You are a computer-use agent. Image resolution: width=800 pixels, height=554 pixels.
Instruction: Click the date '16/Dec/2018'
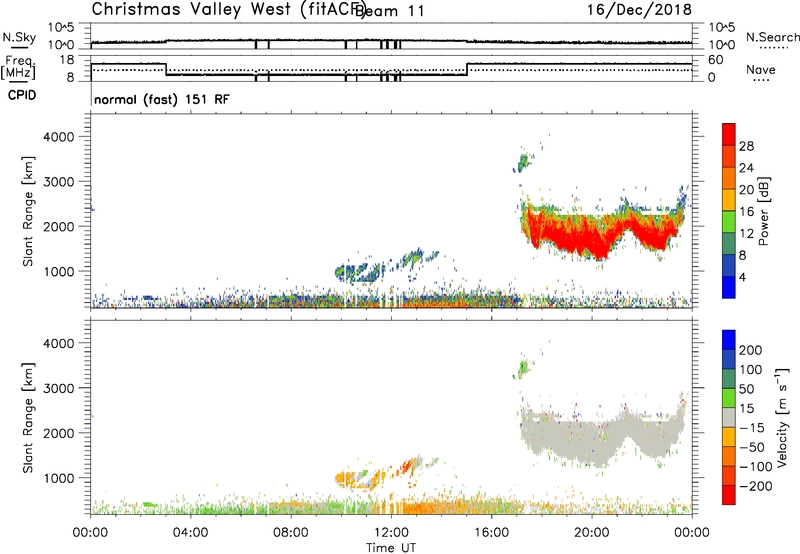[x=639, y=9]
